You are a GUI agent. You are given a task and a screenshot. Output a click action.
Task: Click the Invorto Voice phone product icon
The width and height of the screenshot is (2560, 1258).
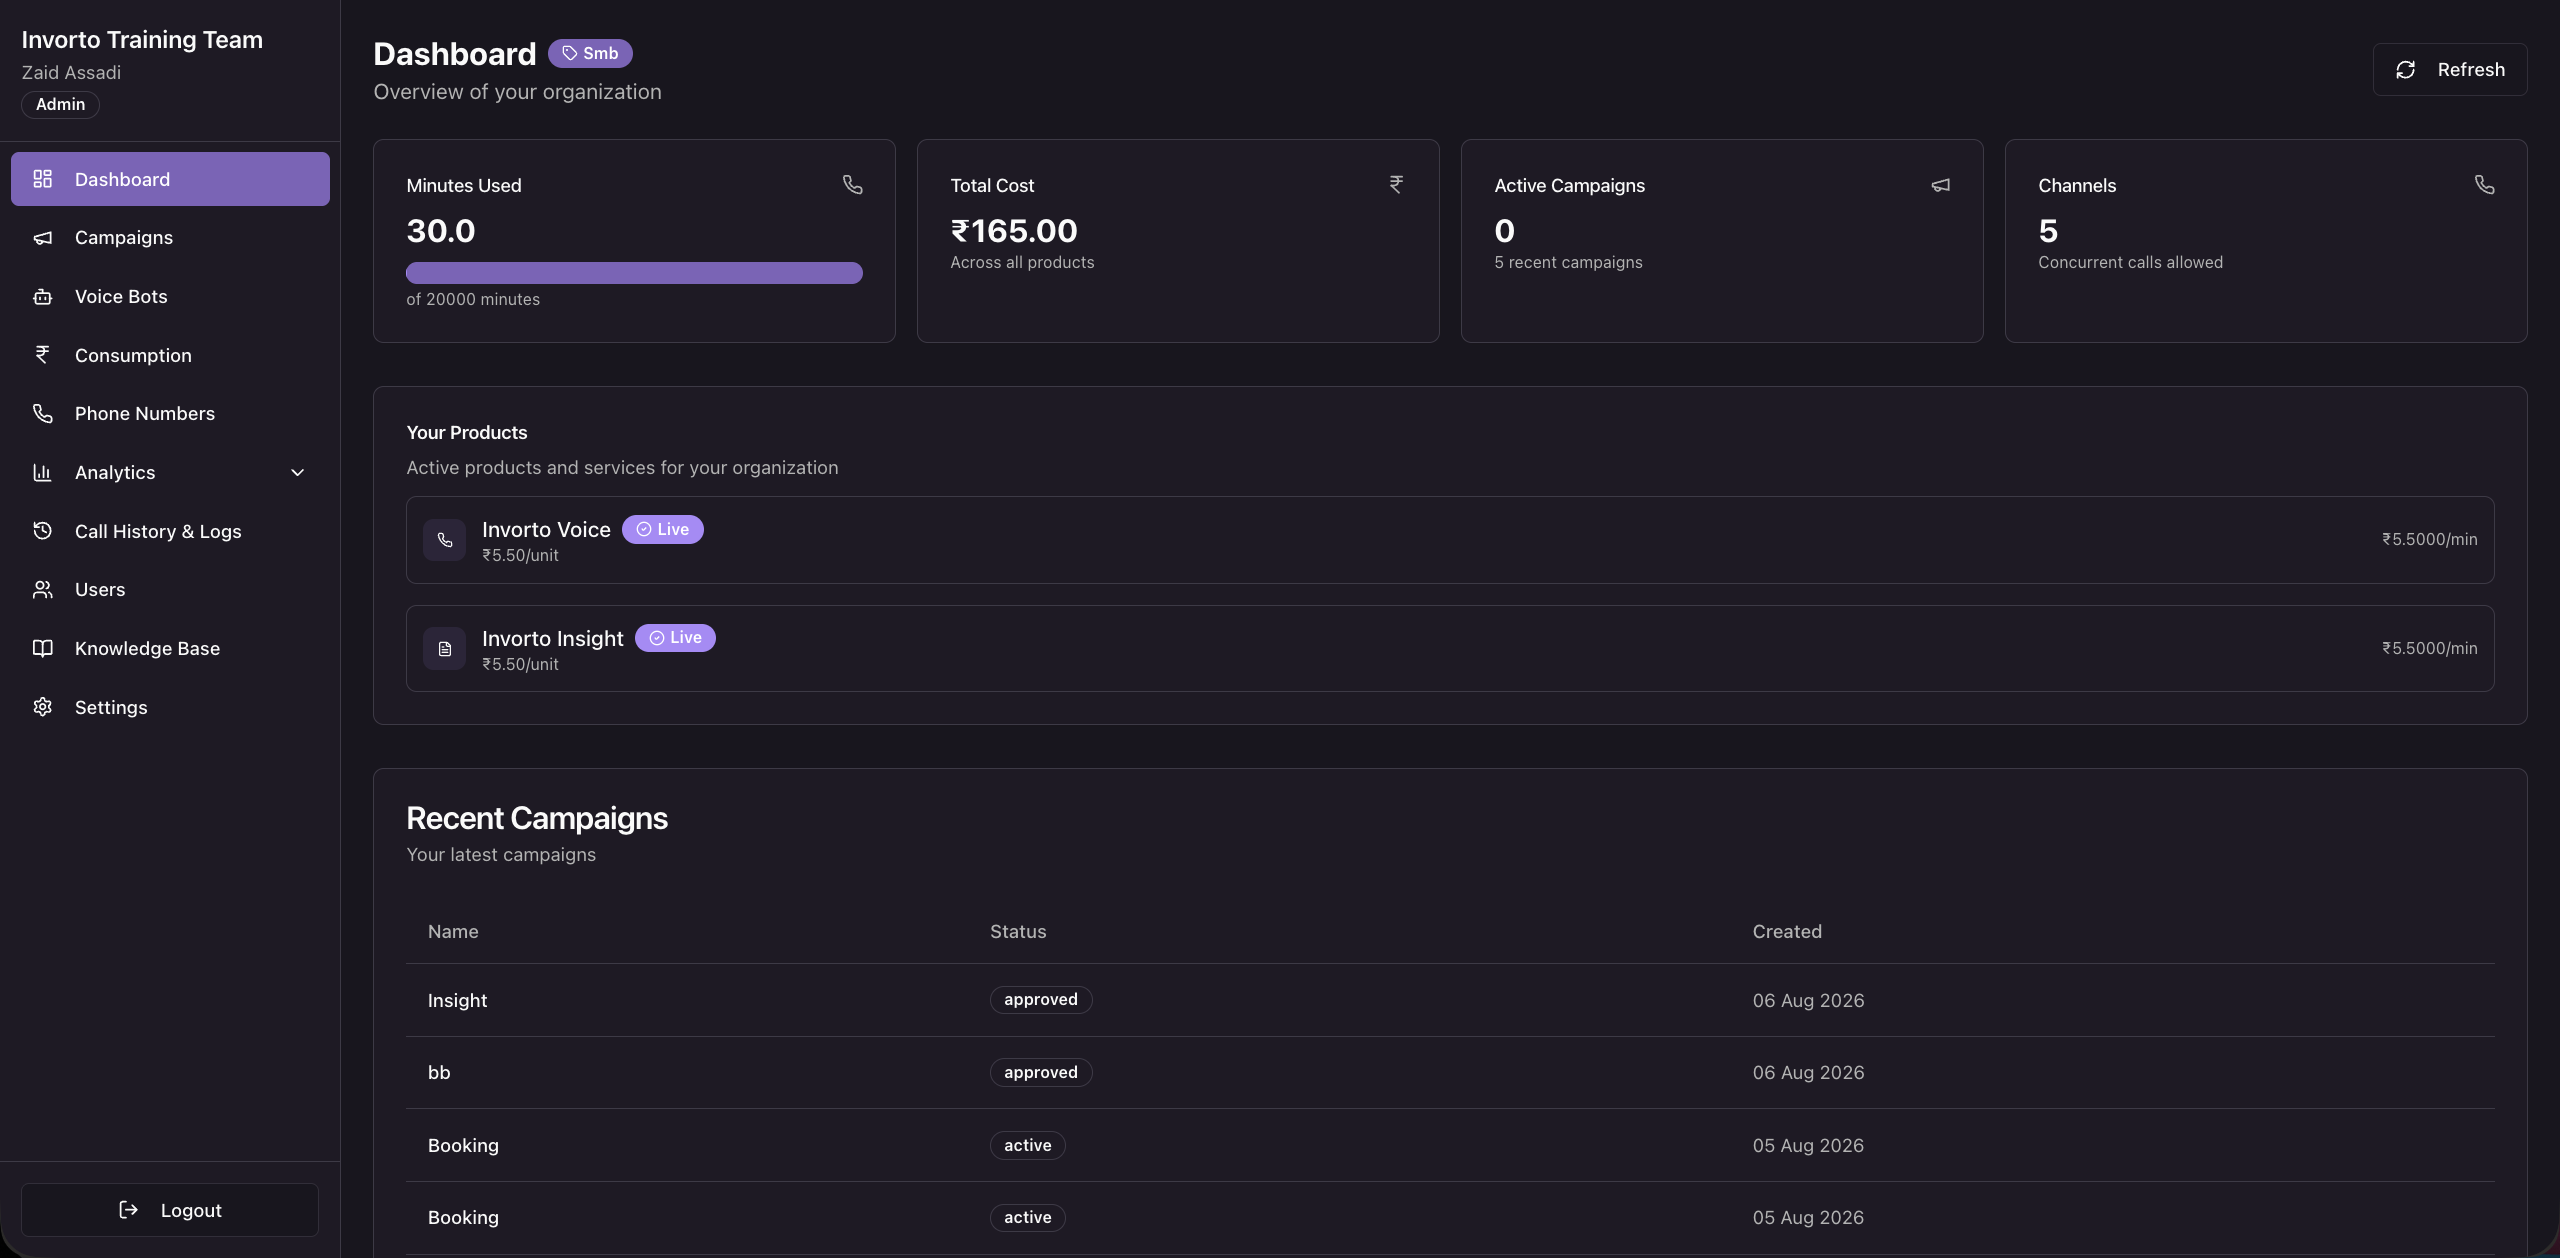(x=444, y=540)
